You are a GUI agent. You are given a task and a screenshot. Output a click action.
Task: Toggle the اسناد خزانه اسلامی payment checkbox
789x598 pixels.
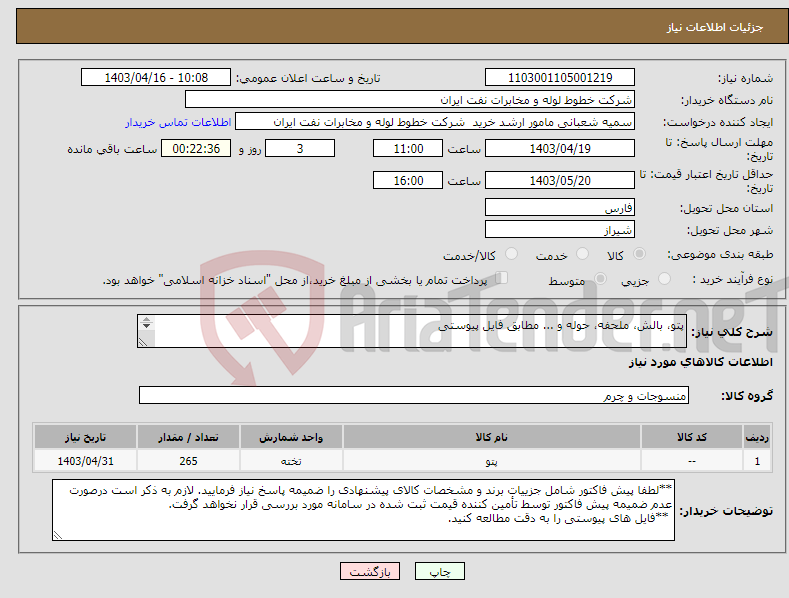501,278
